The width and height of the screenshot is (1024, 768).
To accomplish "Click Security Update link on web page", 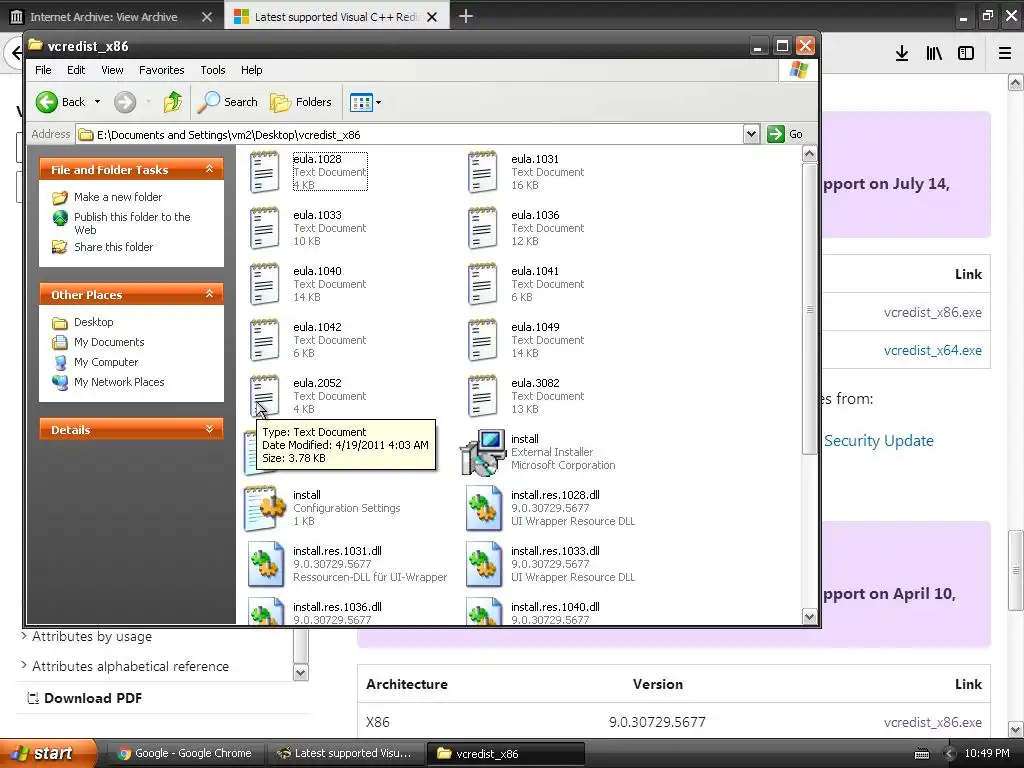I will point(878,441).
